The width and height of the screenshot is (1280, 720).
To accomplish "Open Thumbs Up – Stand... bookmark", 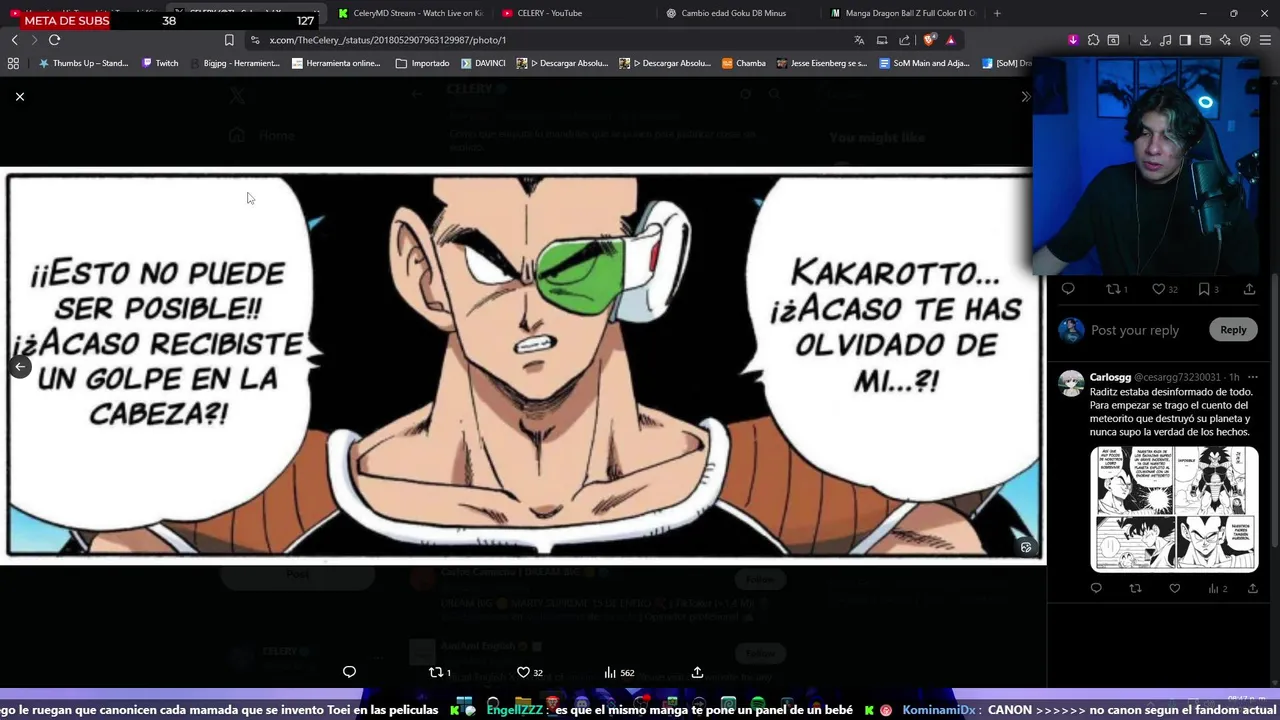I will point(83,63).
